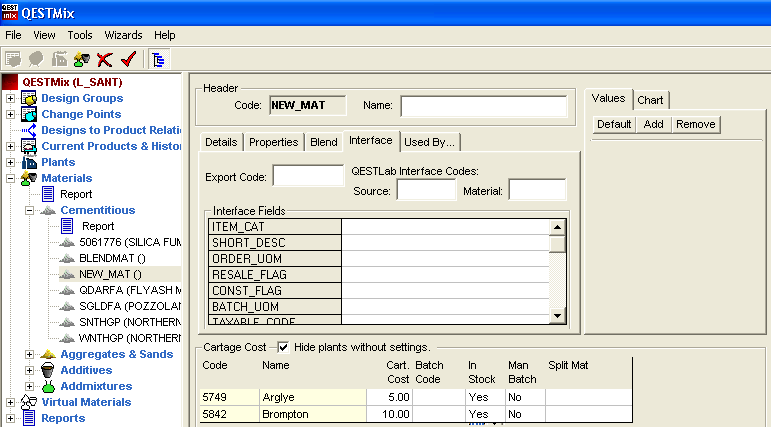
Task: Expand the Virtual Materials node
Action: click(x=11, y=402)
